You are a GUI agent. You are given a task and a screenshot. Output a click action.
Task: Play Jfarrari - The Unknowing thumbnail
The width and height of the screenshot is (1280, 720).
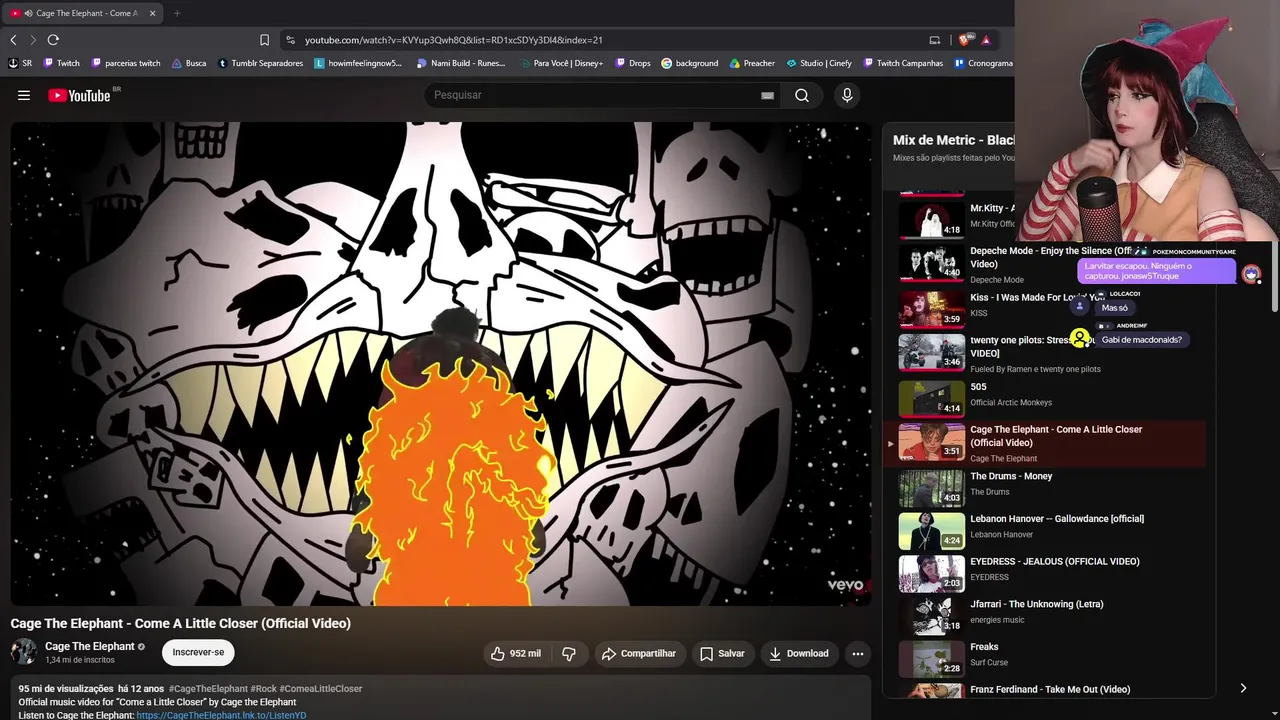[931, 616]
